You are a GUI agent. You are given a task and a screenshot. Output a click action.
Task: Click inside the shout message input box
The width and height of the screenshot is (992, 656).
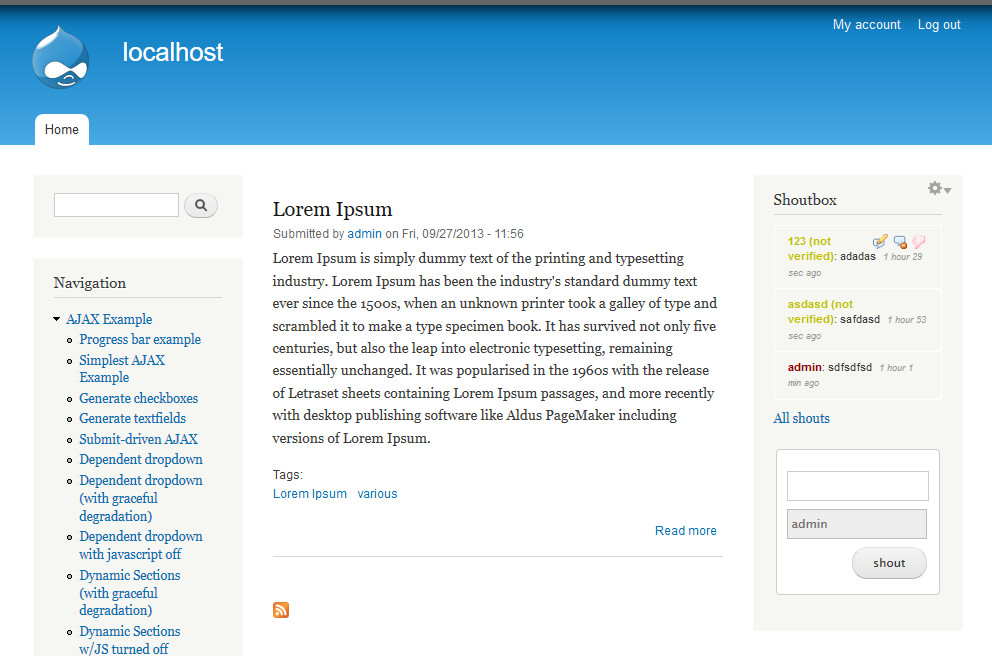point(857,486)
